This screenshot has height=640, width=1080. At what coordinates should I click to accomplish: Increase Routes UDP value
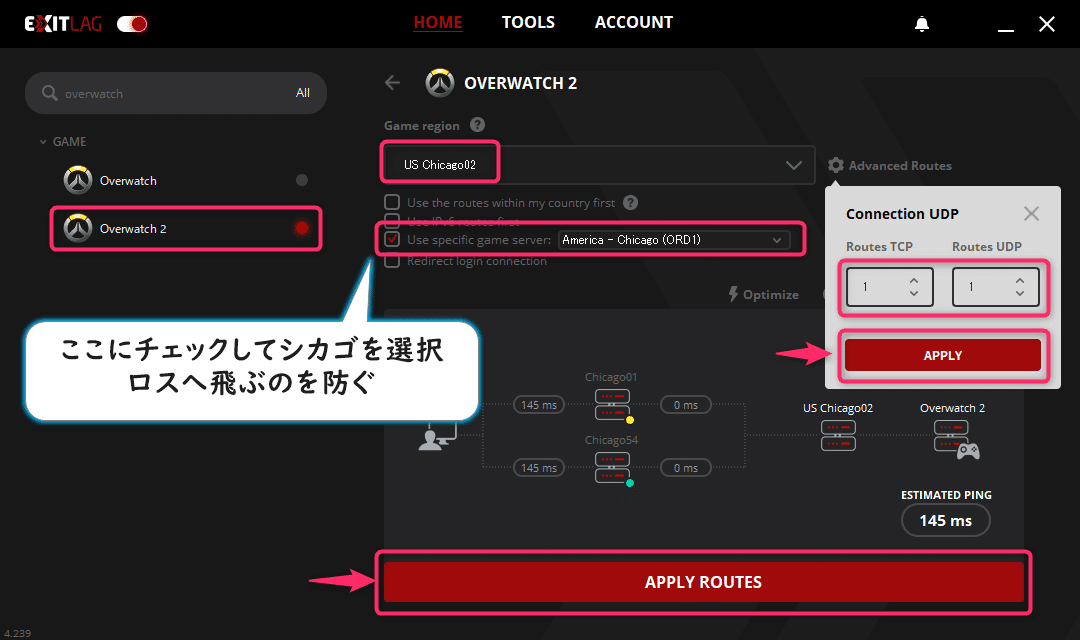point(1020,280)
